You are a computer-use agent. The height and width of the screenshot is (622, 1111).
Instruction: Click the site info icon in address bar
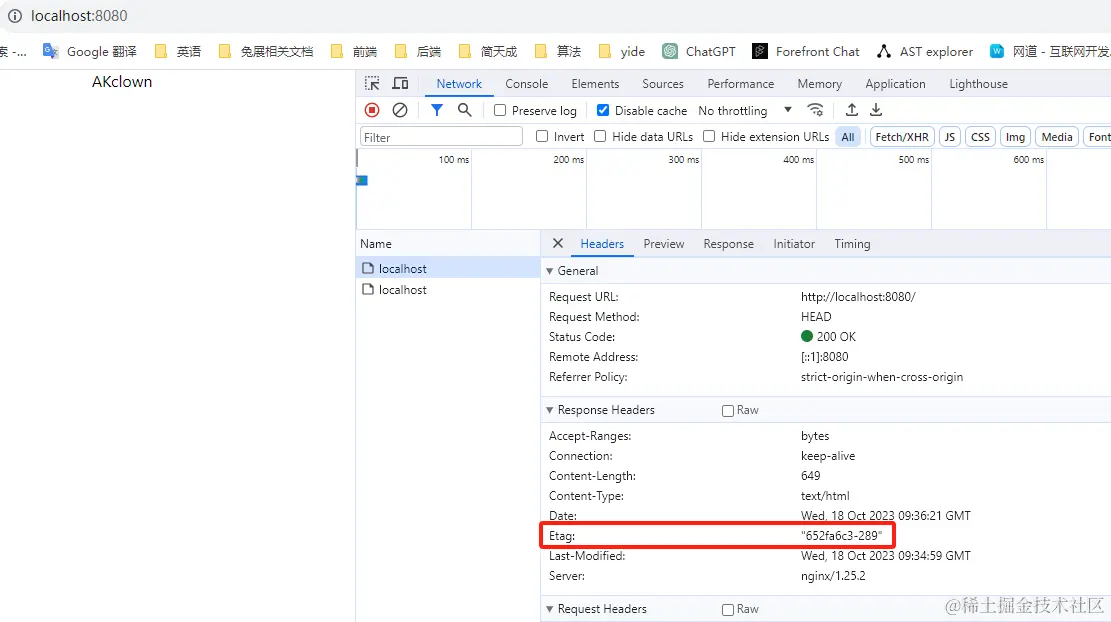(x=15, y=16)
